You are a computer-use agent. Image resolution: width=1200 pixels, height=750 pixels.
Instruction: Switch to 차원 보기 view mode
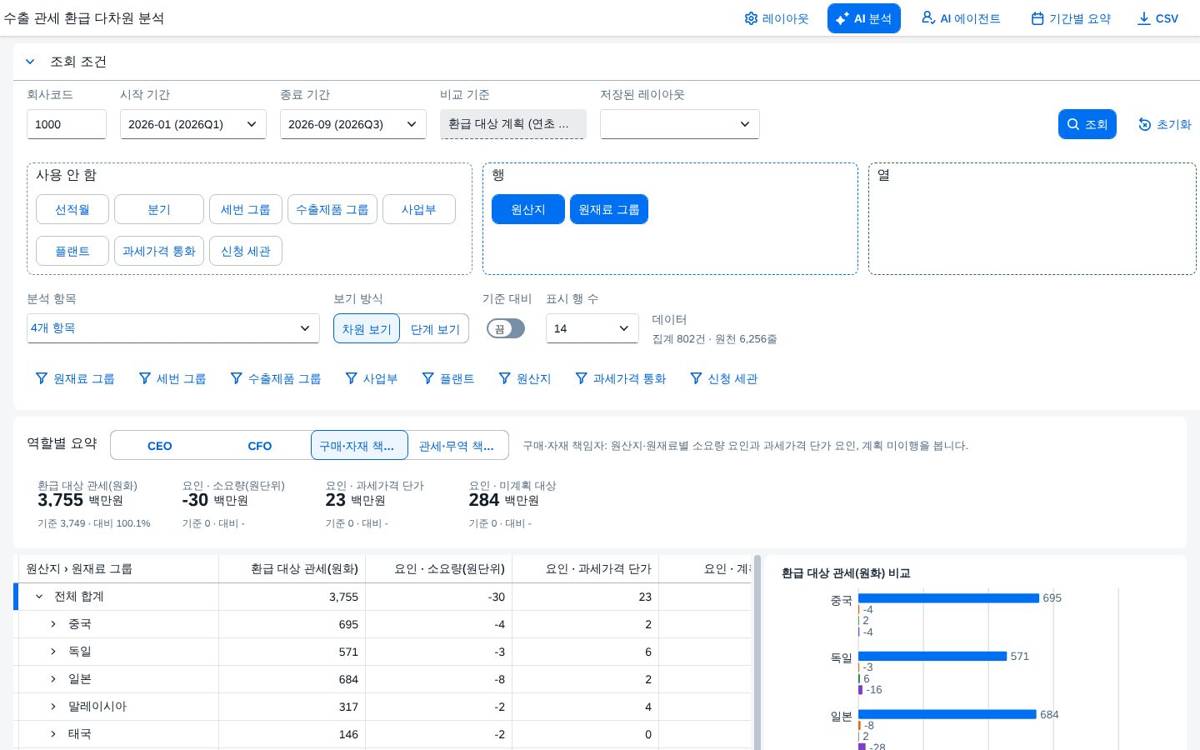coord(367,329)
